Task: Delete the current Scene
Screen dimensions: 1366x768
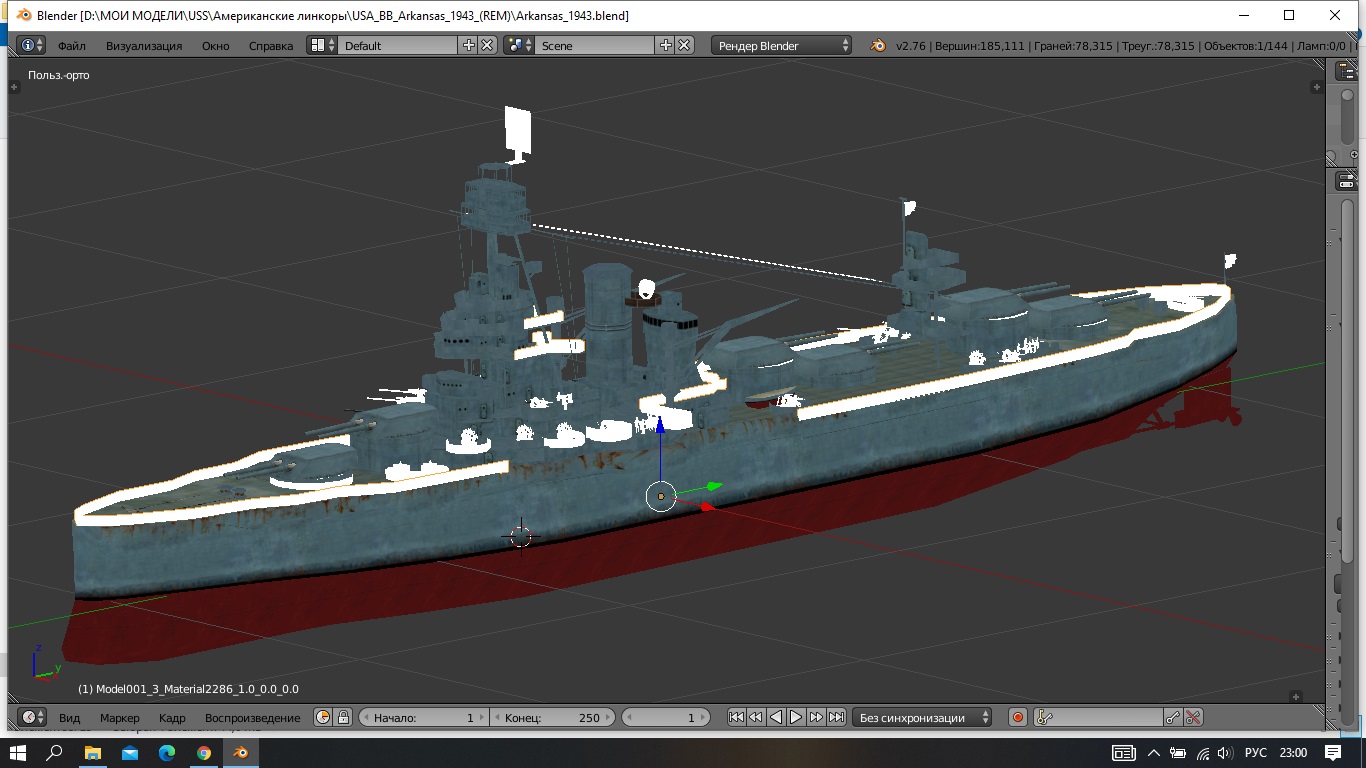Action: coord(684,45)
